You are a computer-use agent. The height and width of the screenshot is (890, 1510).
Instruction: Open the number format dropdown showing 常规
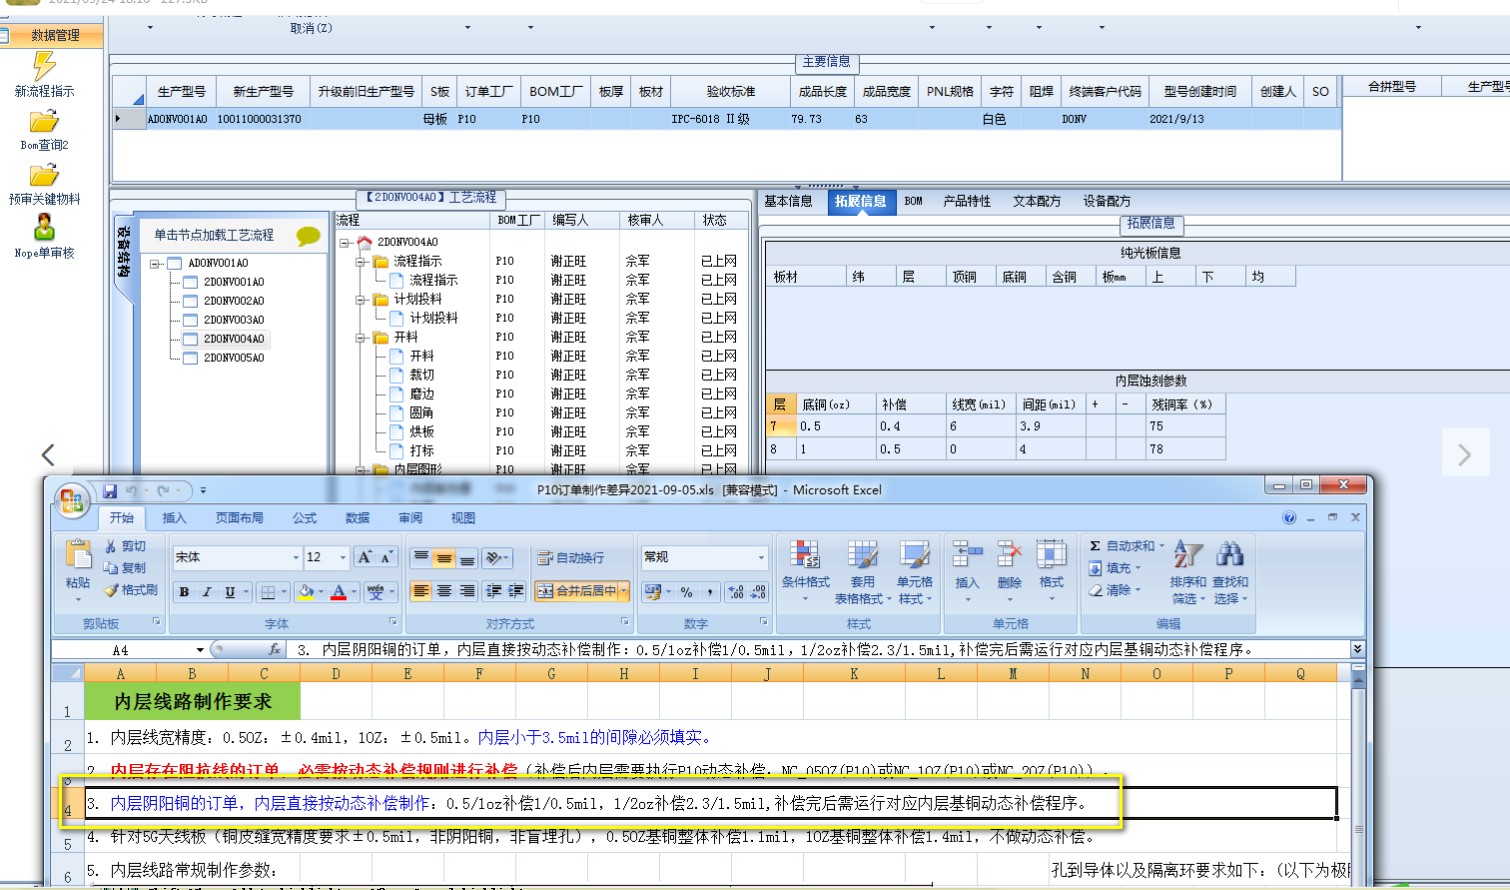point(761,557)
